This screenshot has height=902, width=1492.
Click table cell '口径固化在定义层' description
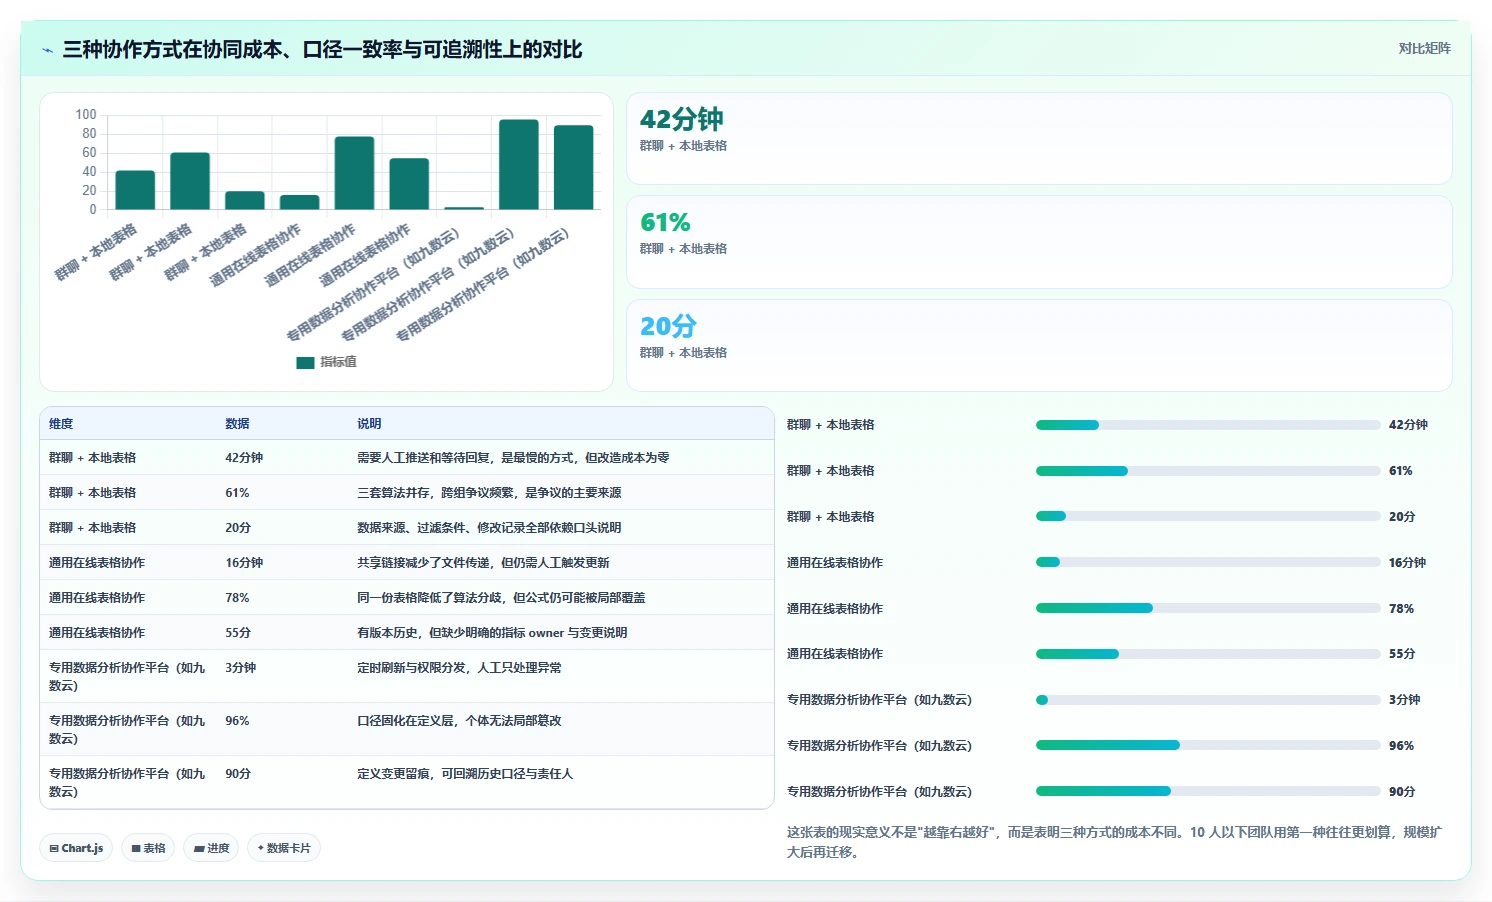click(x=459, y=721)
